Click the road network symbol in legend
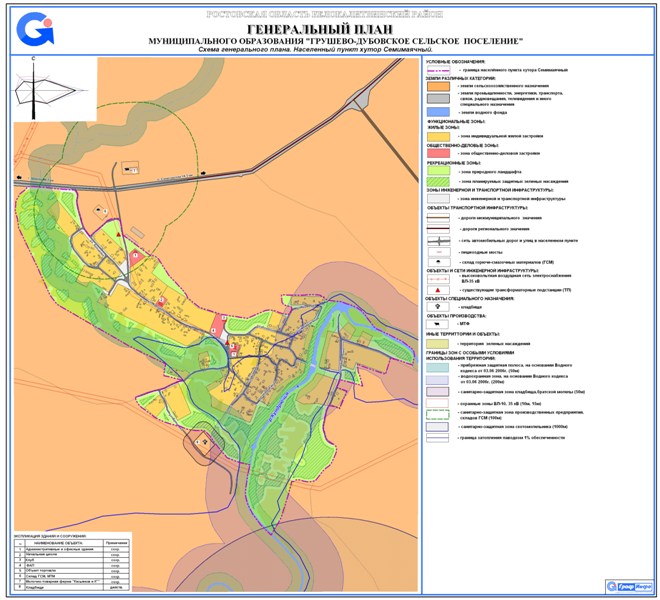660x600 pixels. point(440,241)
